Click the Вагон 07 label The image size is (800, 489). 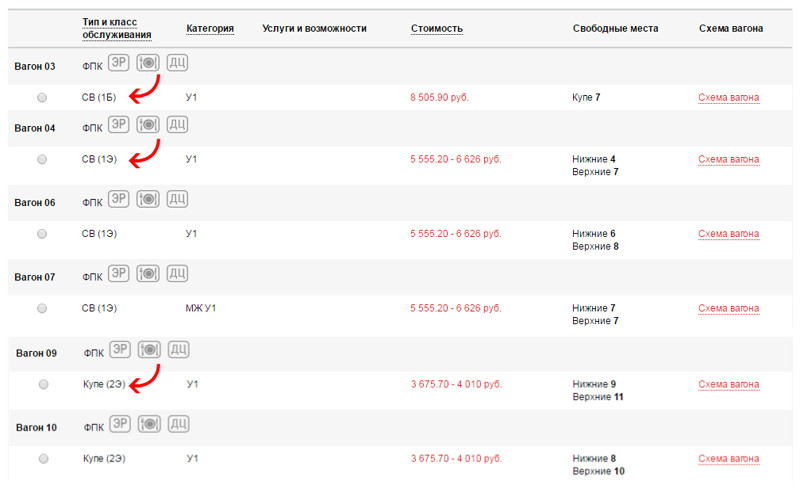35,277
